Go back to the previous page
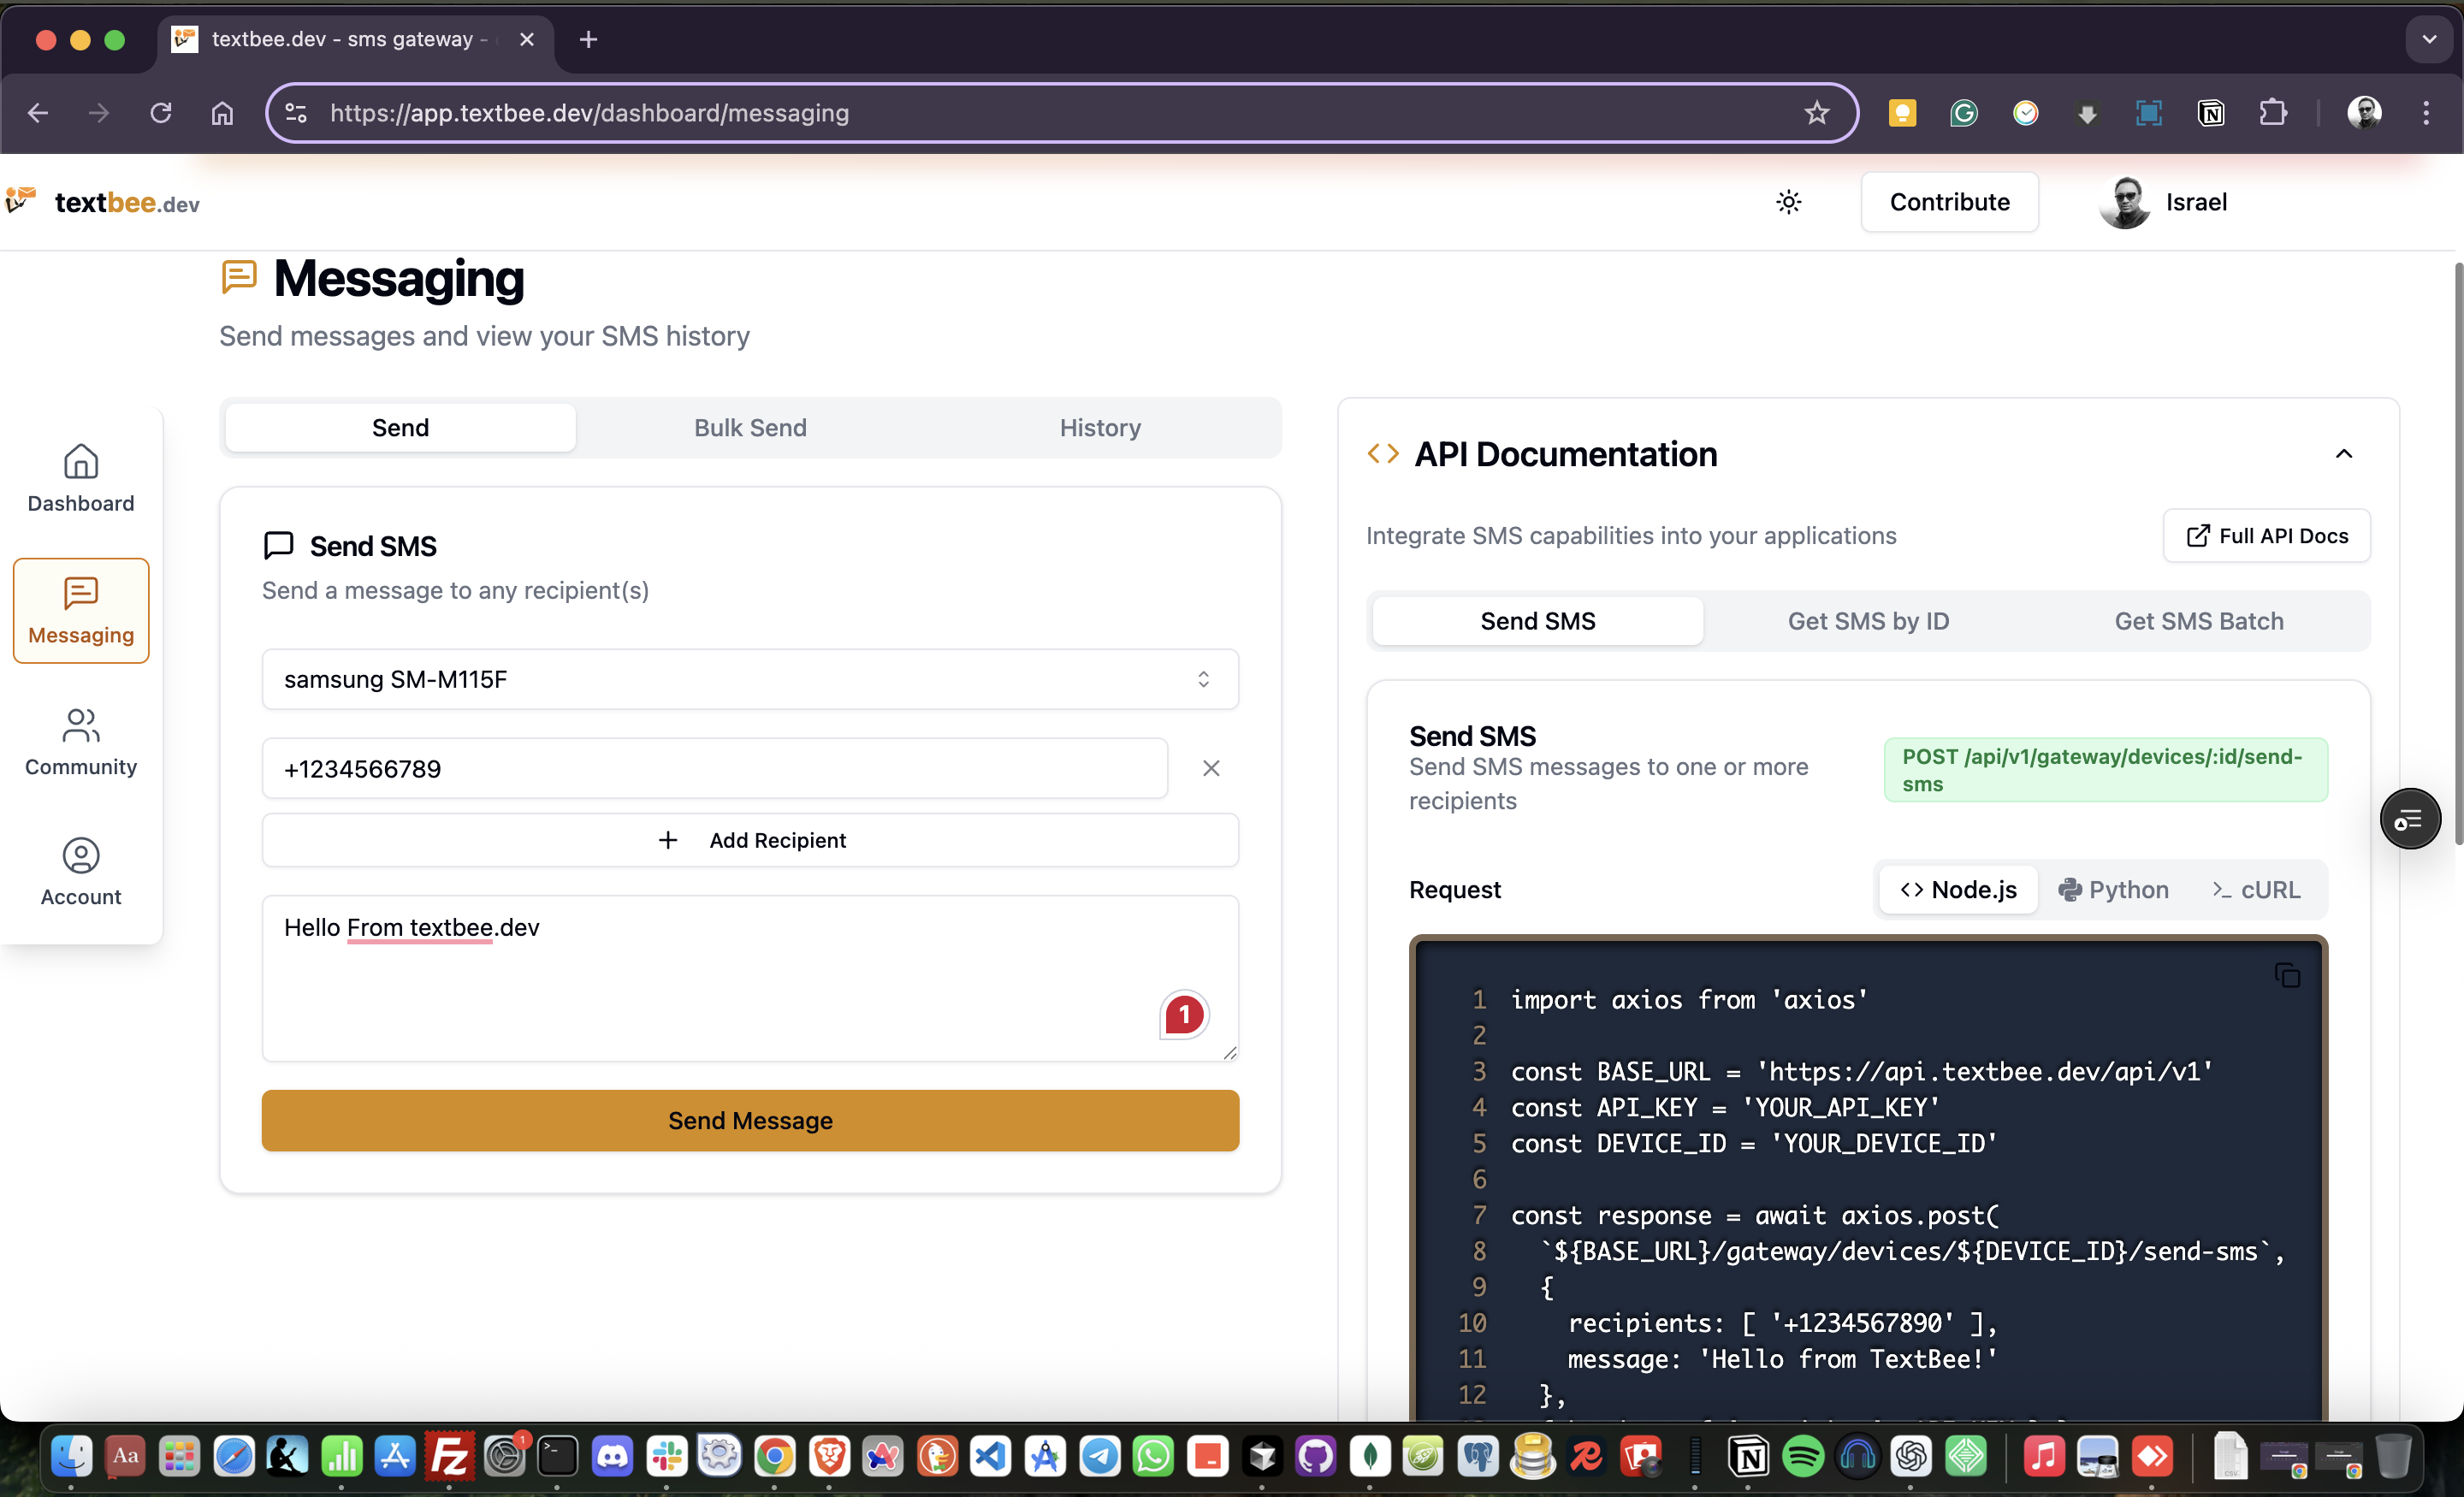Screen dimensions: 2464x1497 pos(38,113)
